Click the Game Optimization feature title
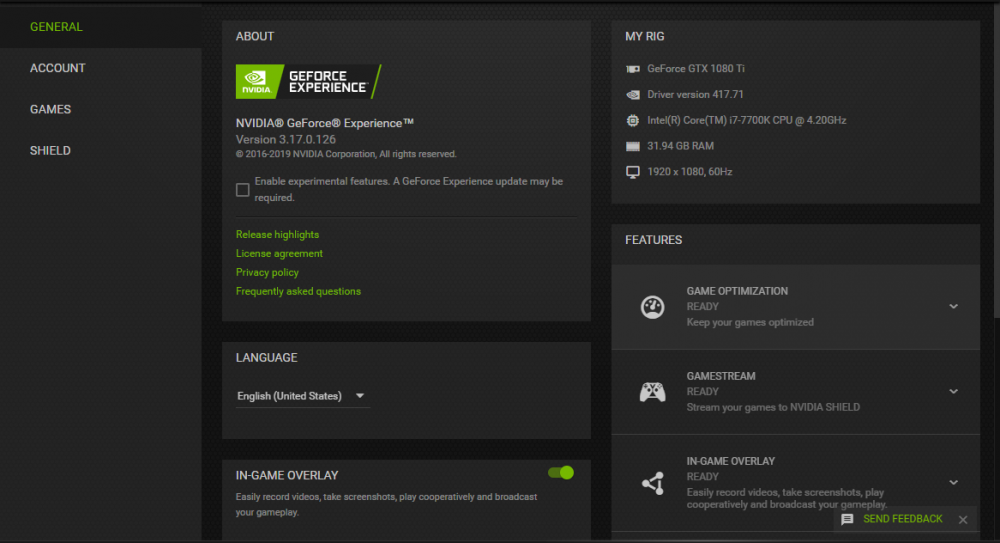 tap(737, 291)
